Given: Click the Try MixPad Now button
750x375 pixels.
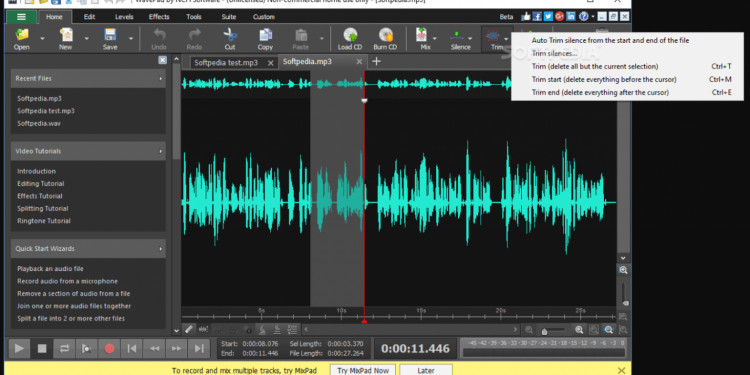Looking at the screenshot, I should 363,370.
